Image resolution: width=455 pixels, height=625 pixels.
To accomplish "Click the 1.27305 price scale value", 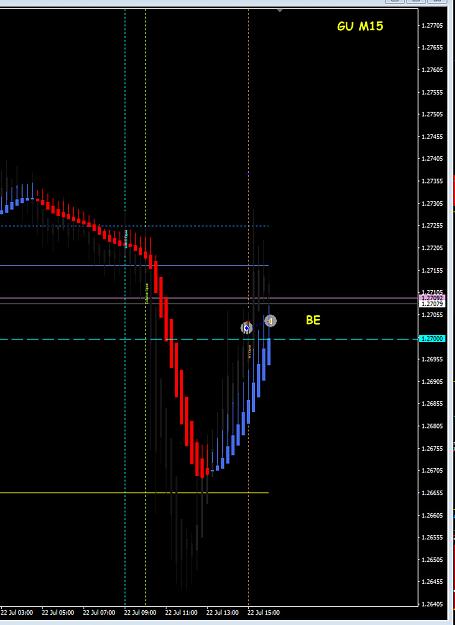I will (432, 203).
